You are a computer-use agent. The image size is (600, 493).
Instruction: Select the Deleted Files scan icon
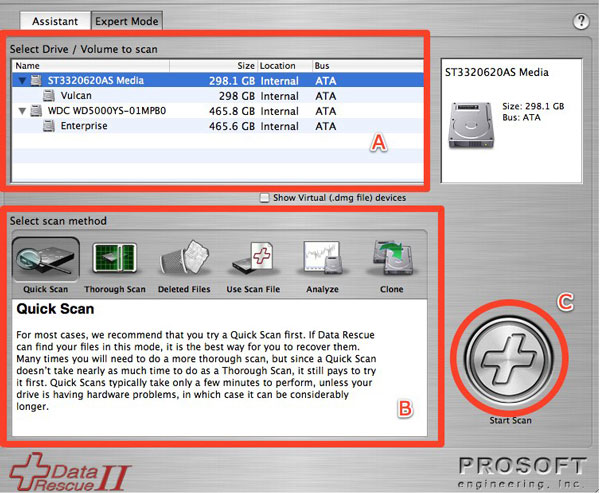184,258
